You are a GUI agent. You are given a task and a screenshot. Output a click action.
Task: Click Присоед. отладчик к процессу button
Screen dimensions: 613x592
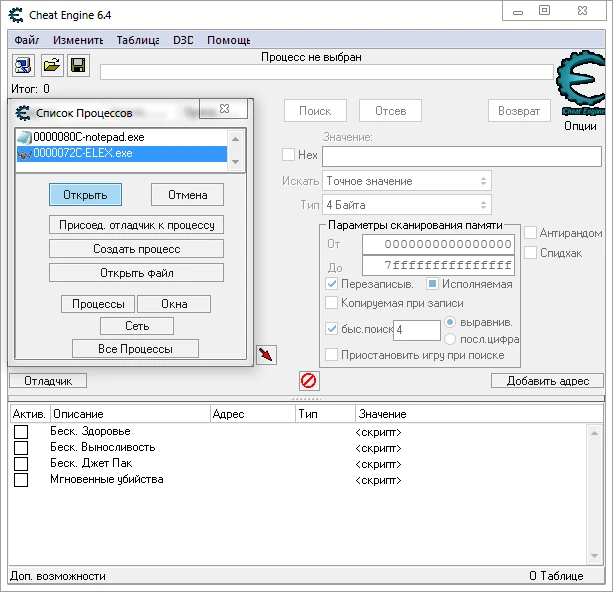pos(136,225)
